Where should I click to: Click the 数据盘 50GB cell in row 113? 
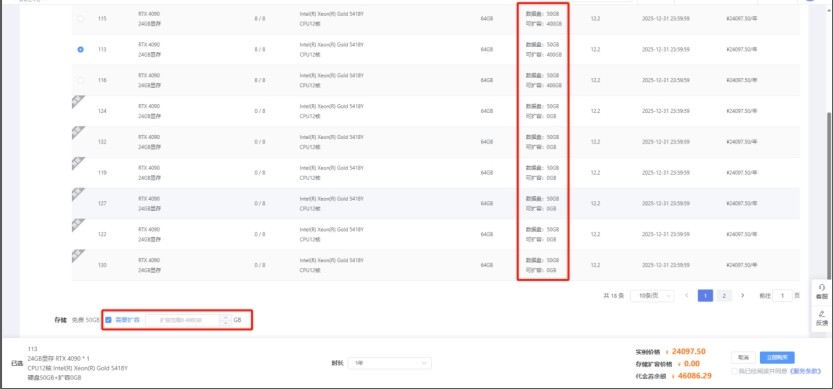pyautogui.click(x=542, y=45)
